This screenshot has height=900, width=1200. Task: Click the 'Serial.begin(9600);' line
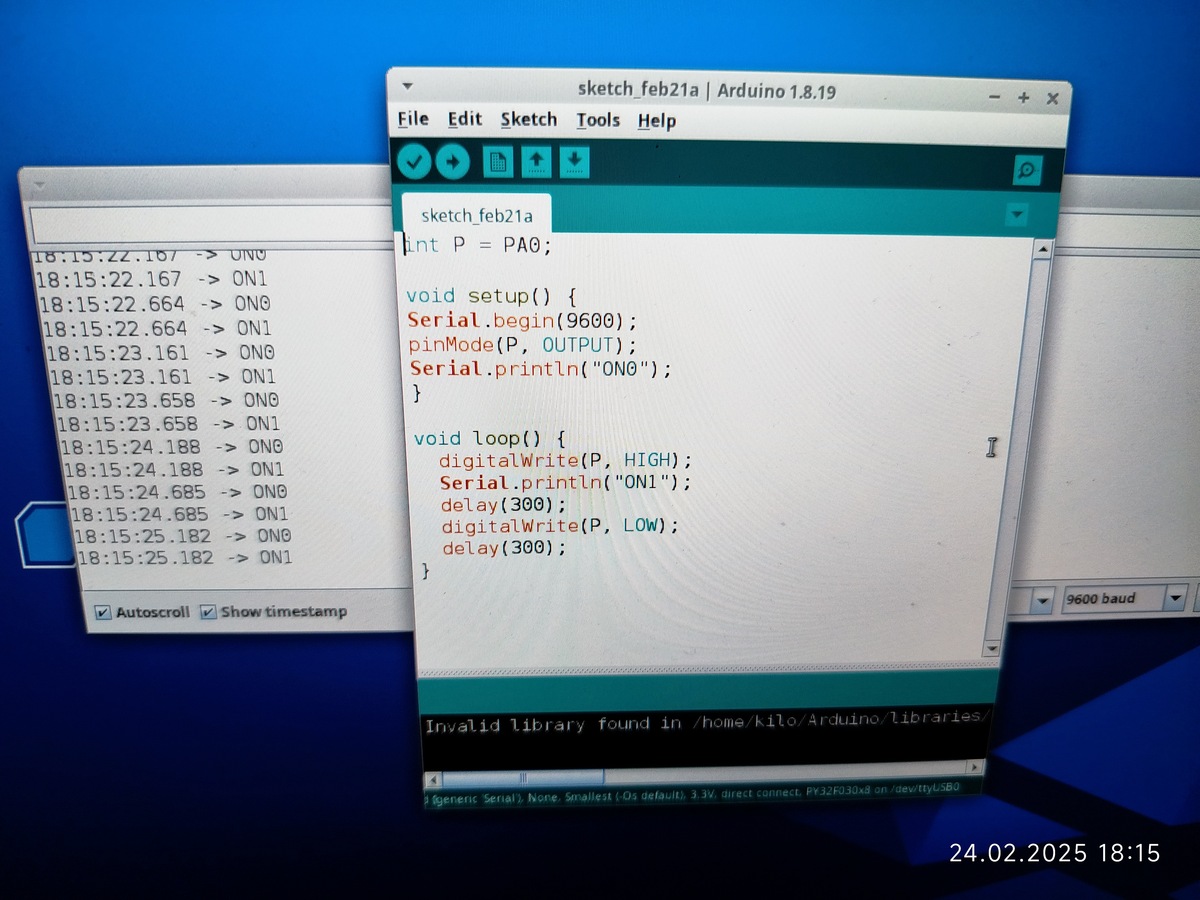pyautogui.click(x=521, y=321)
